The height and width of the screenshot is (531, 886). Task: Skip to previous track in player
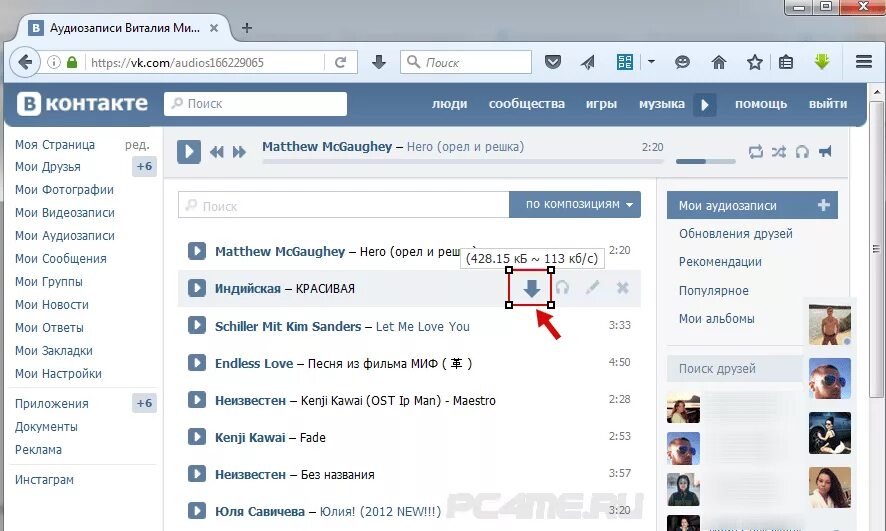tap(216, 152)
